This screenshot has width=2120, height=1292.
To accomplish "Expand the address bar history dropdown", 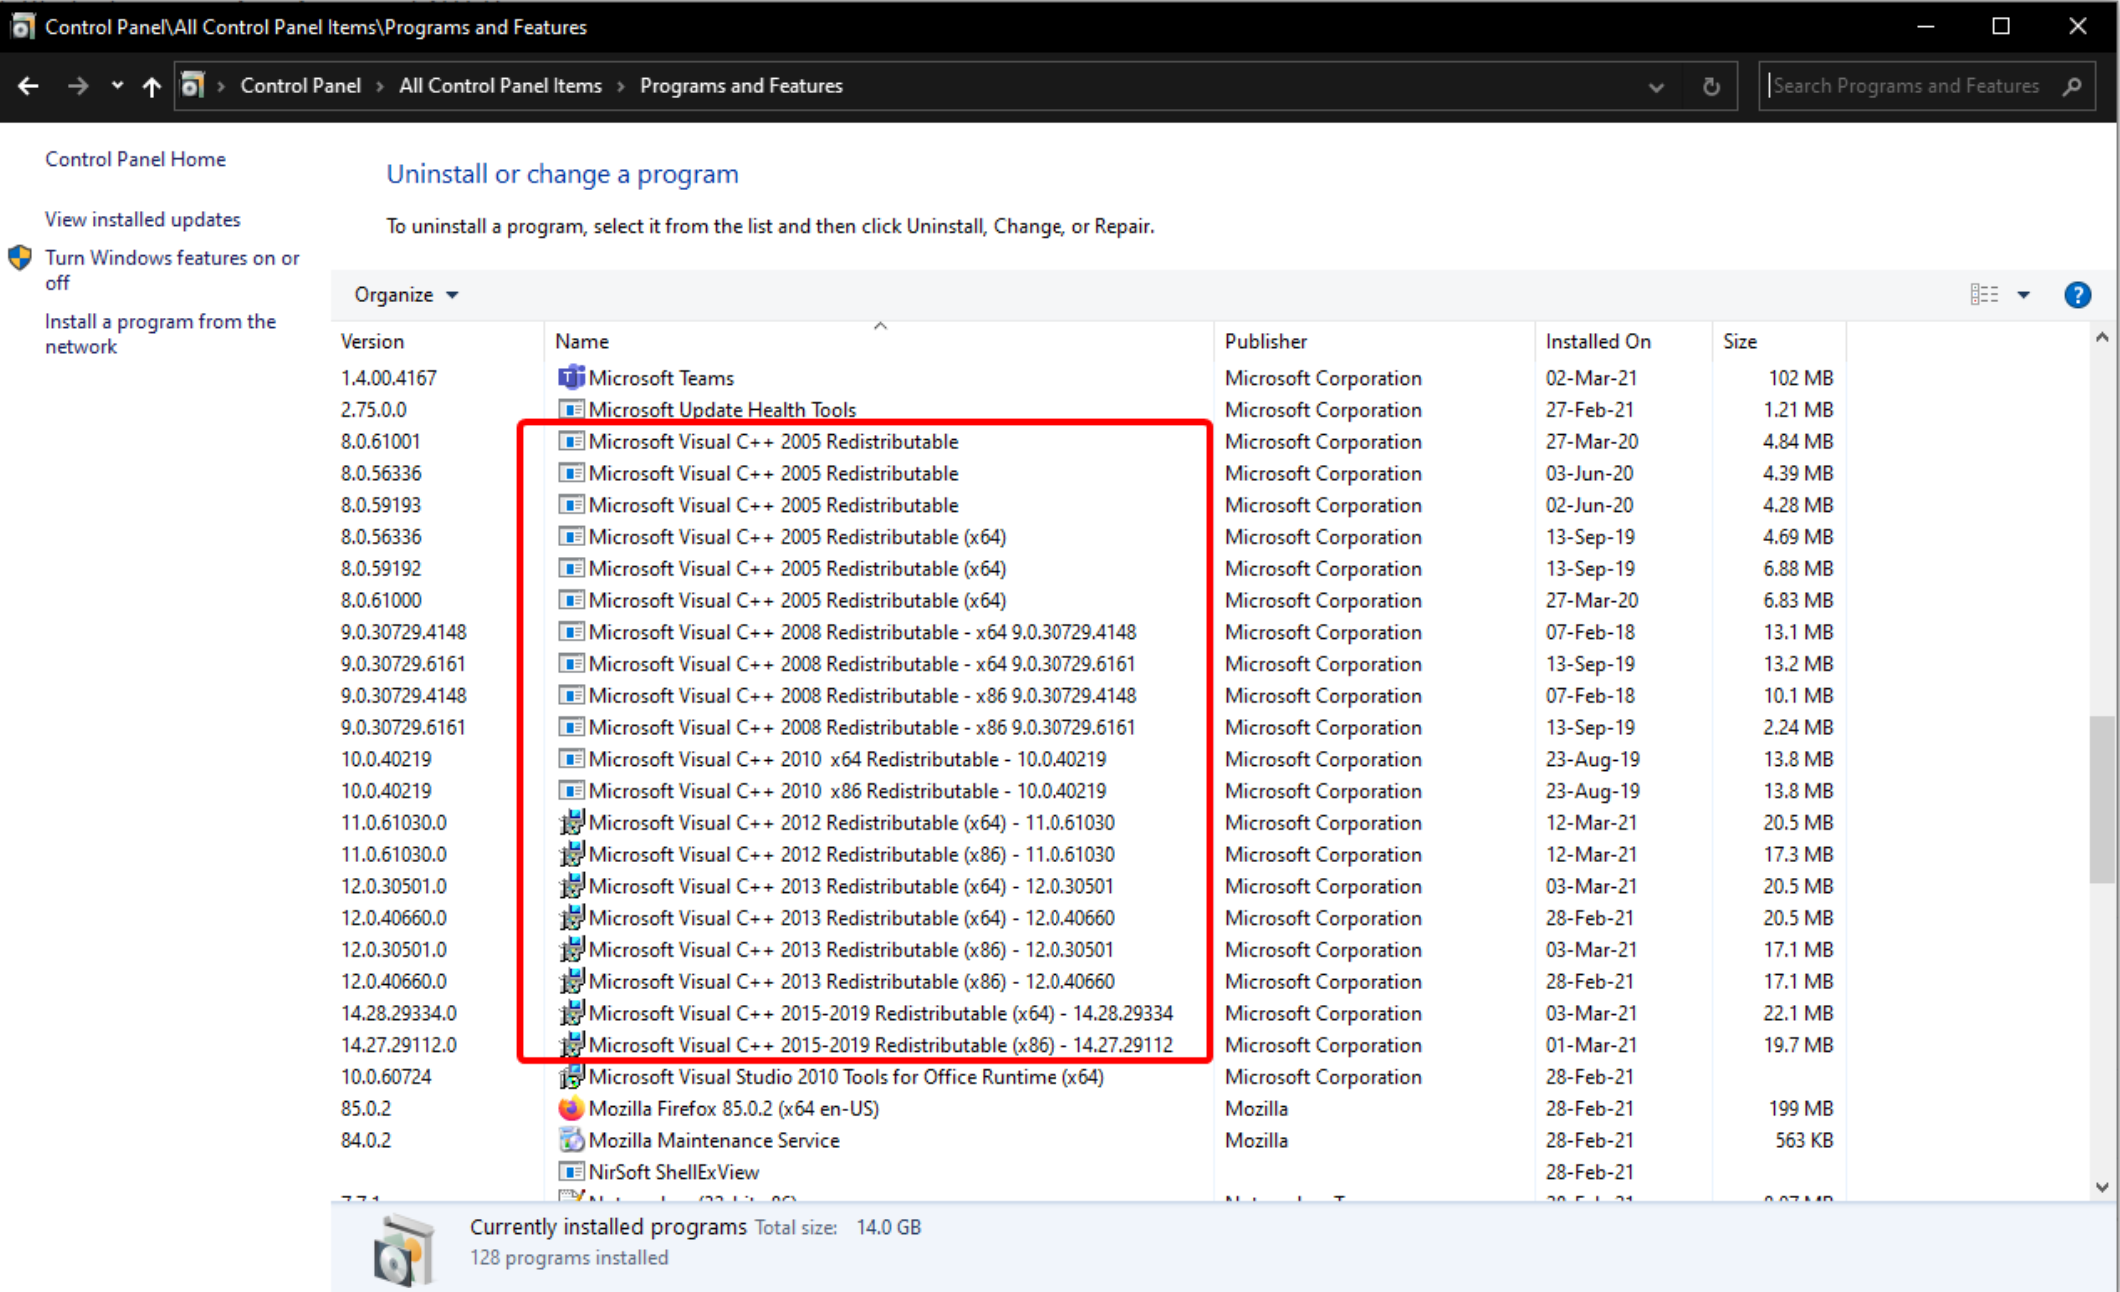I will [x=1656, y=86].
